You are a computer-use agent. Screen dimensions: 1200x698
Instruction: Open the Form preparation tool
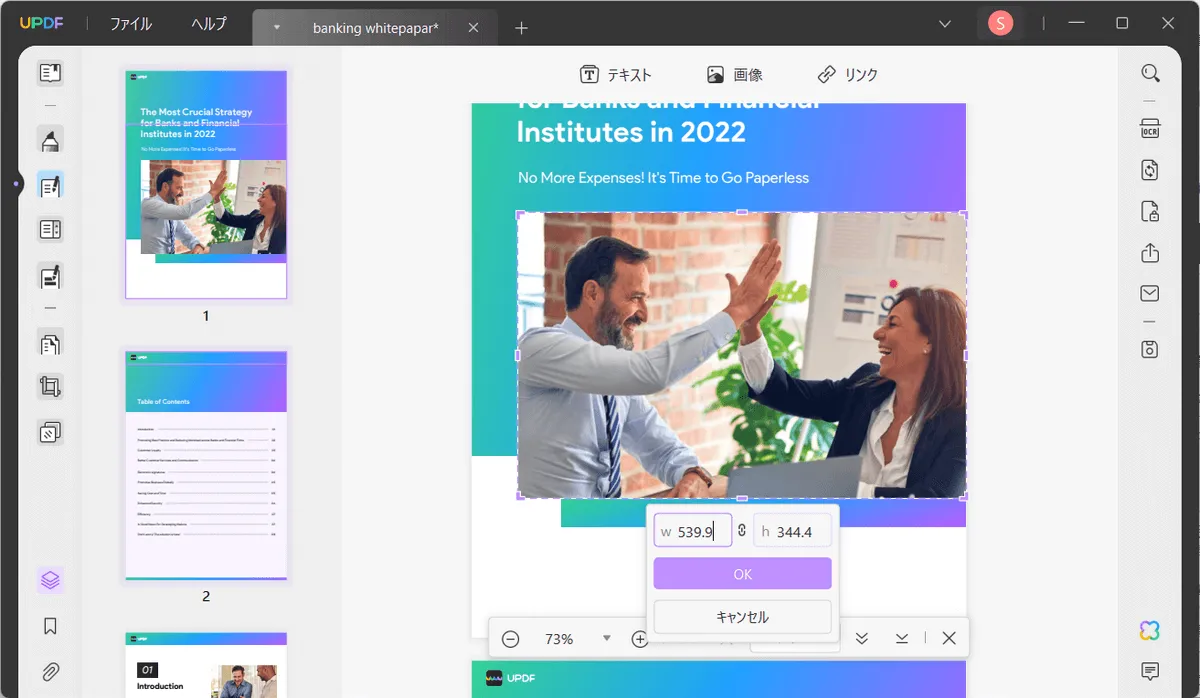(x=50, y=230)
